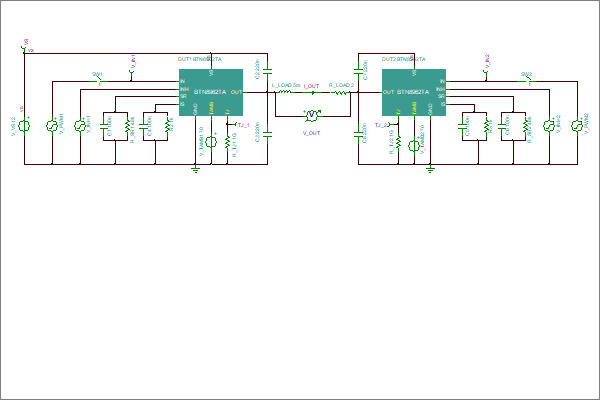Click the INH pin of DUT1
The height and width of the screenshot is (400, 600).
(x=184, y=89)
